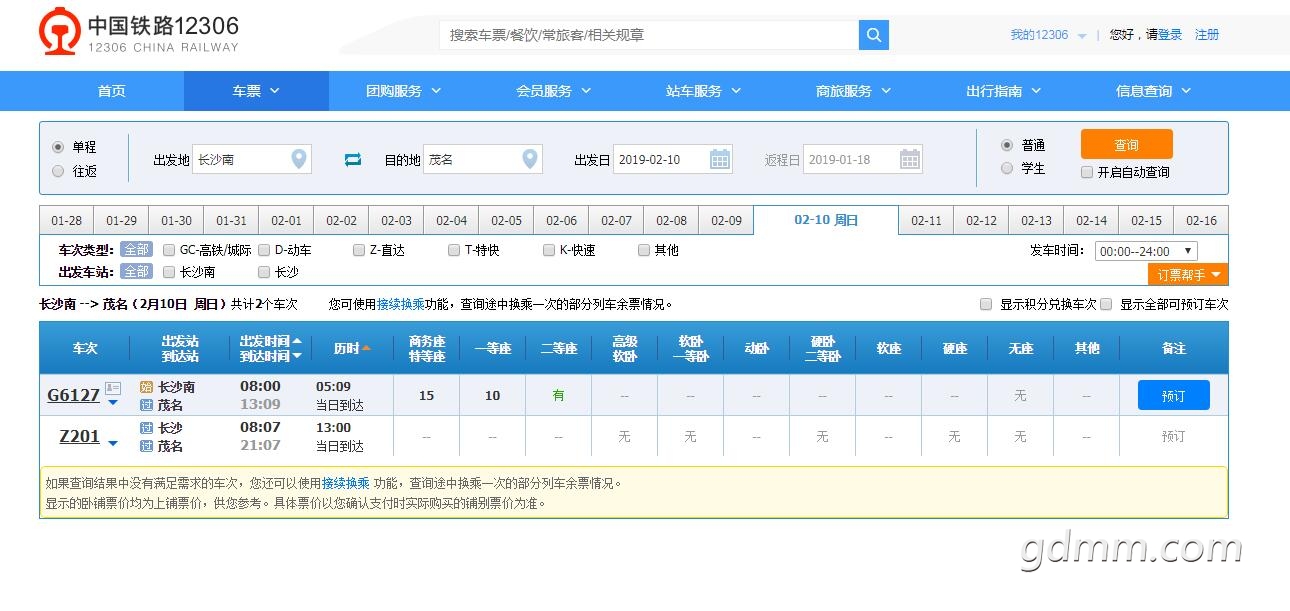
Task: Open 出行指南 navigation menu
Action: 1003,91
